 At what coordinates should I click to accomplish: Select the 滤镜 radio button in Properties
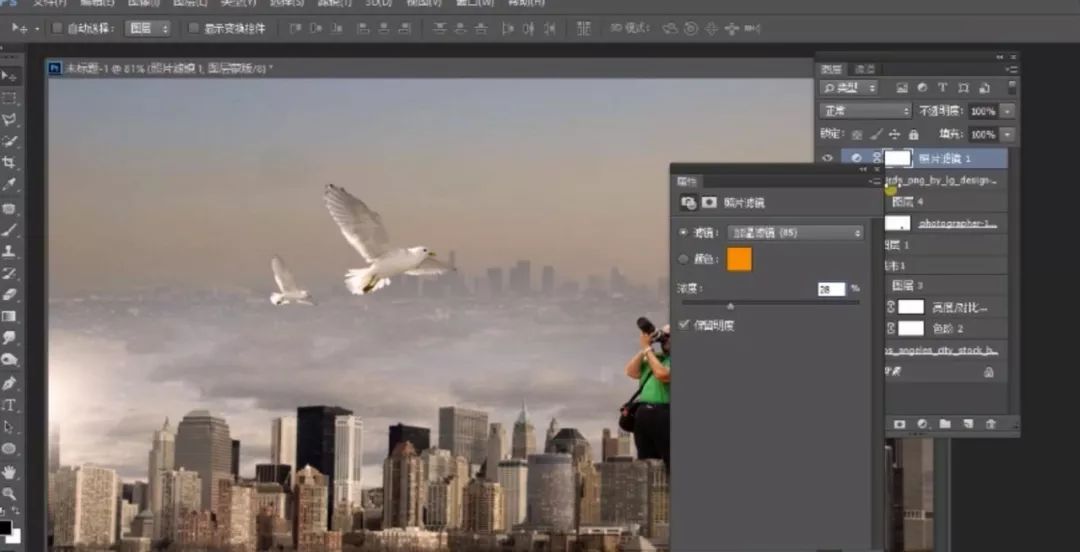pyautogui.click(x=683, y=233)
